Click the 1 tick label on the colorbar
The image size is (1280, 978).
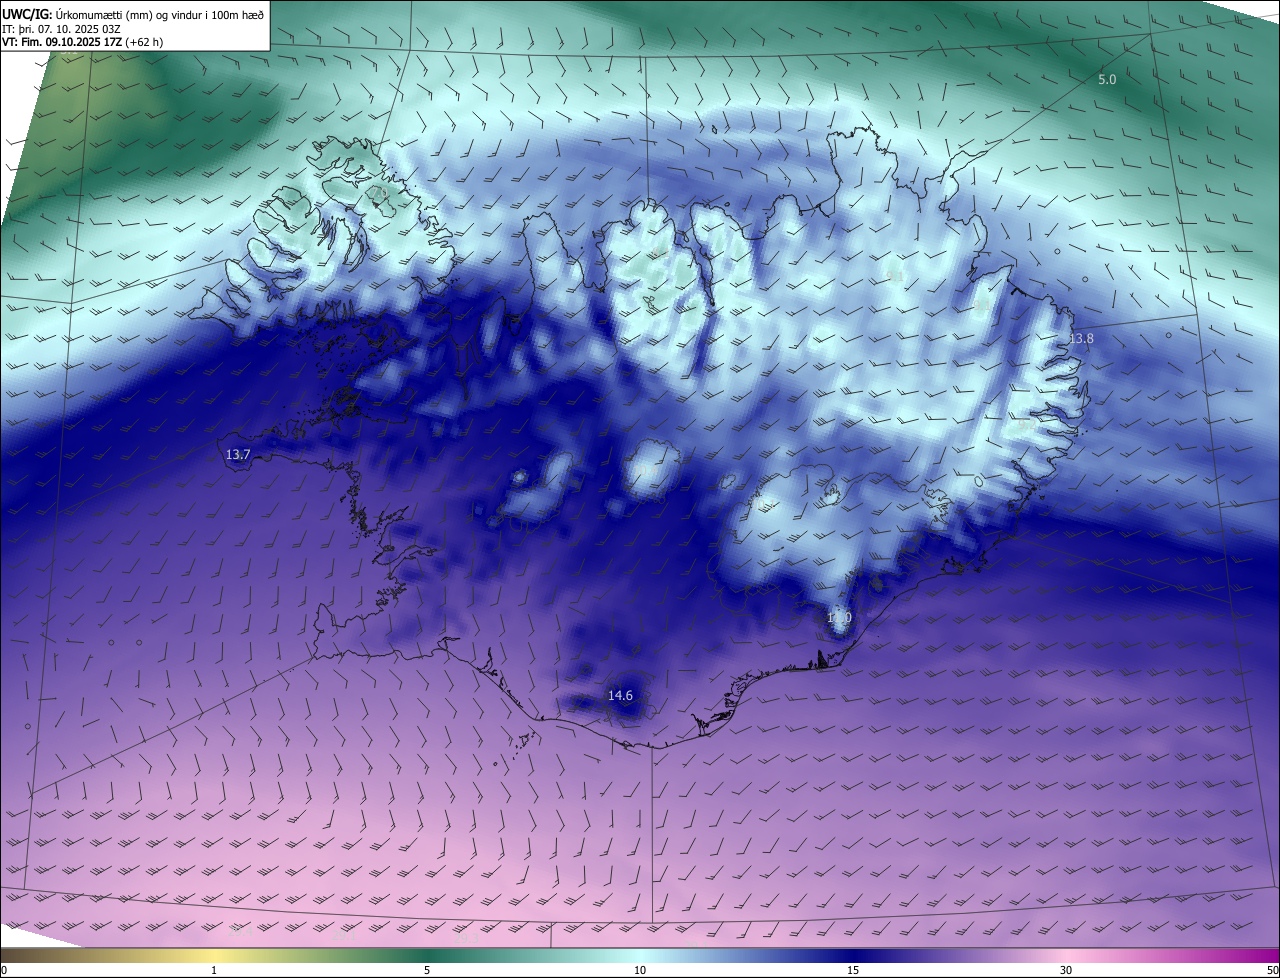pos(214,970)
